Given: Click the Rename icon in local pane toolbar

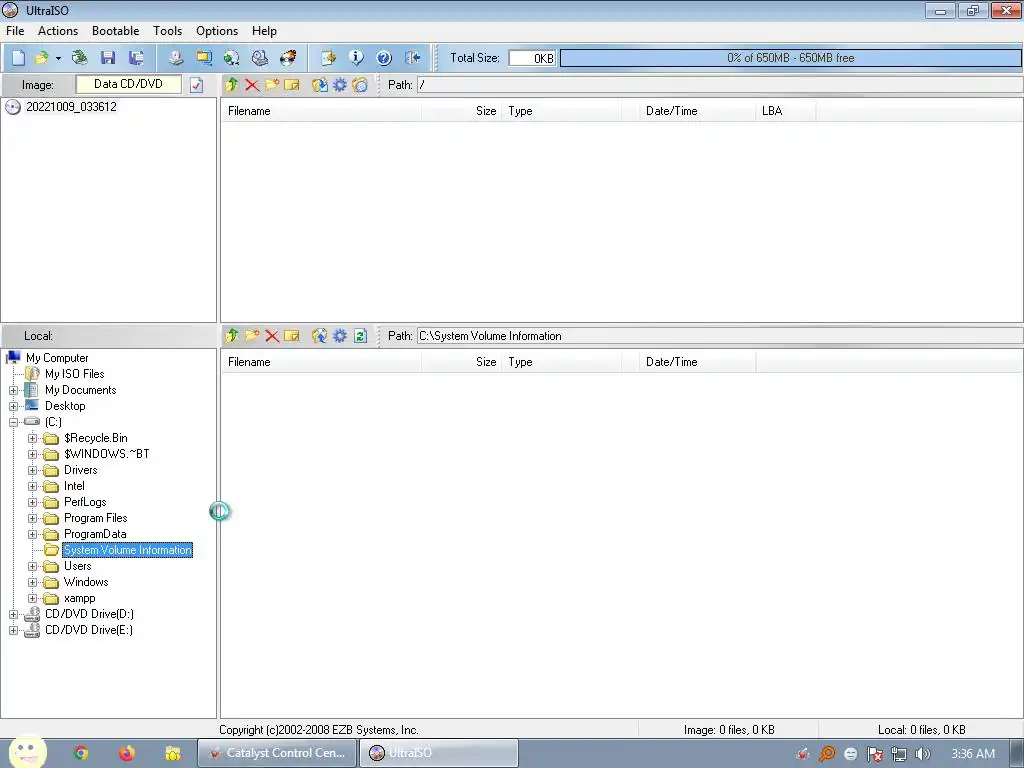Looking at the screenshot, I should point(292,336).
